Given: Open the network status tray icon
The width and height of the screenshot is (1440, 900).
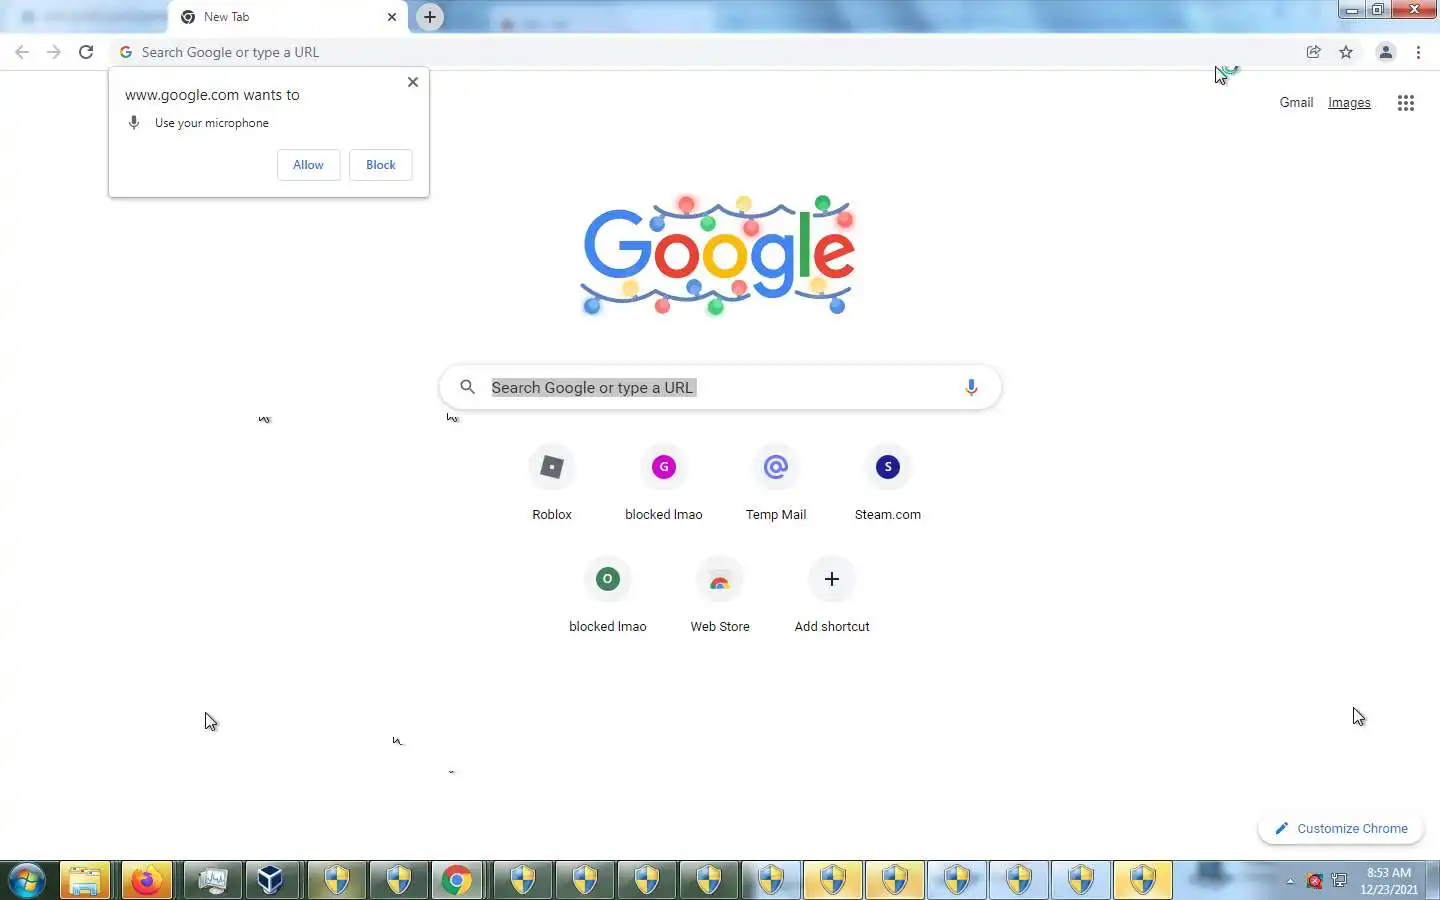Looking at the screenshot, I should pyautogui.click(x=1340, y=881).
